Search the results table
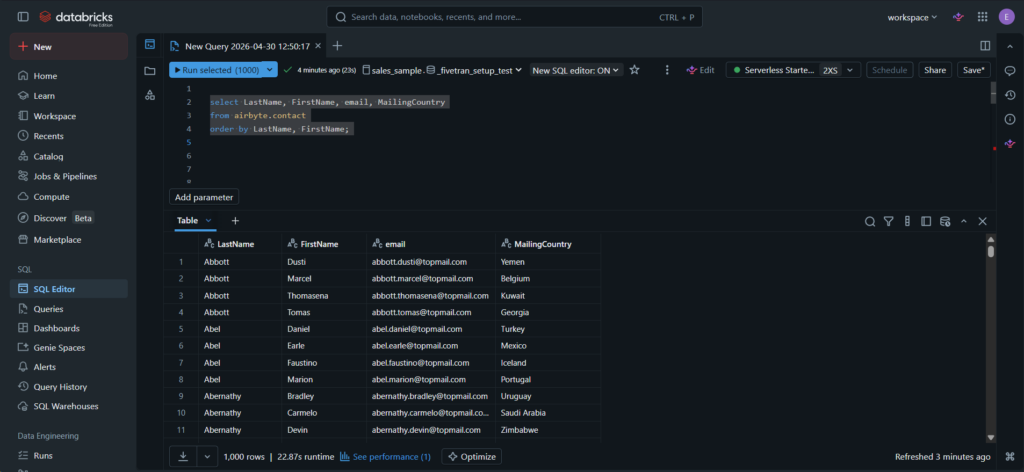Image resolution: width=1024 pixels, height=472 pixels. [870, 221]
